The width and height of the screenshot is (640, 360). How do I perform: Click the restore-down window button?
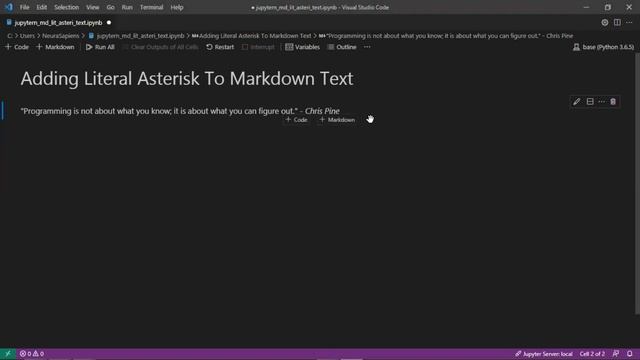[x=608, y=7]
